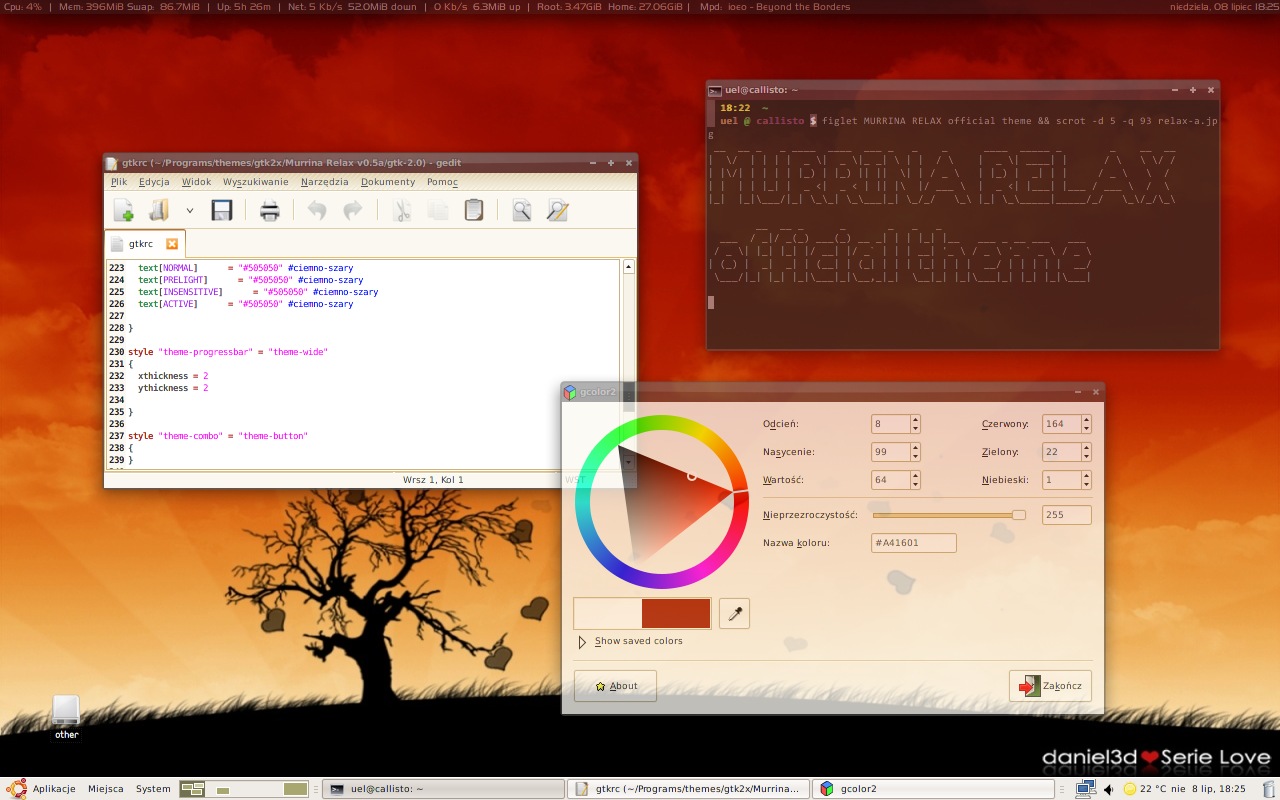
Task: Open Find and Replace icon in gedit
Action: 558,210
